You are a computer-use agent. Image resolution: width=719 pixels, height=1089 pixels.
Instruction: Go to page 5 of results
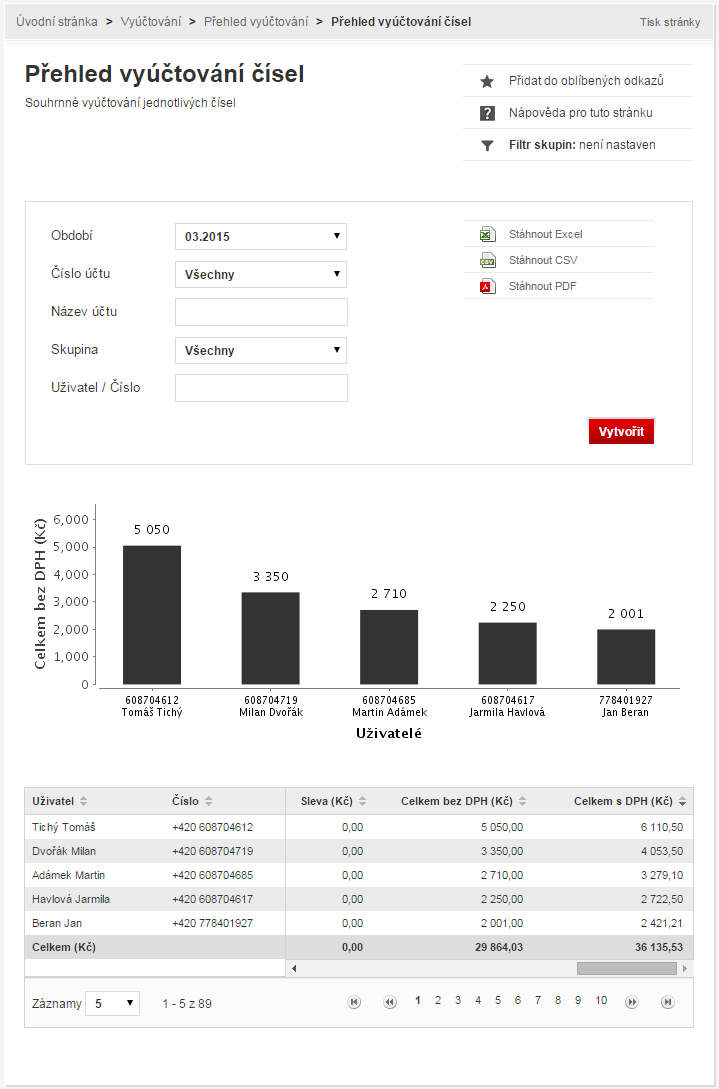click(497, 1000)
